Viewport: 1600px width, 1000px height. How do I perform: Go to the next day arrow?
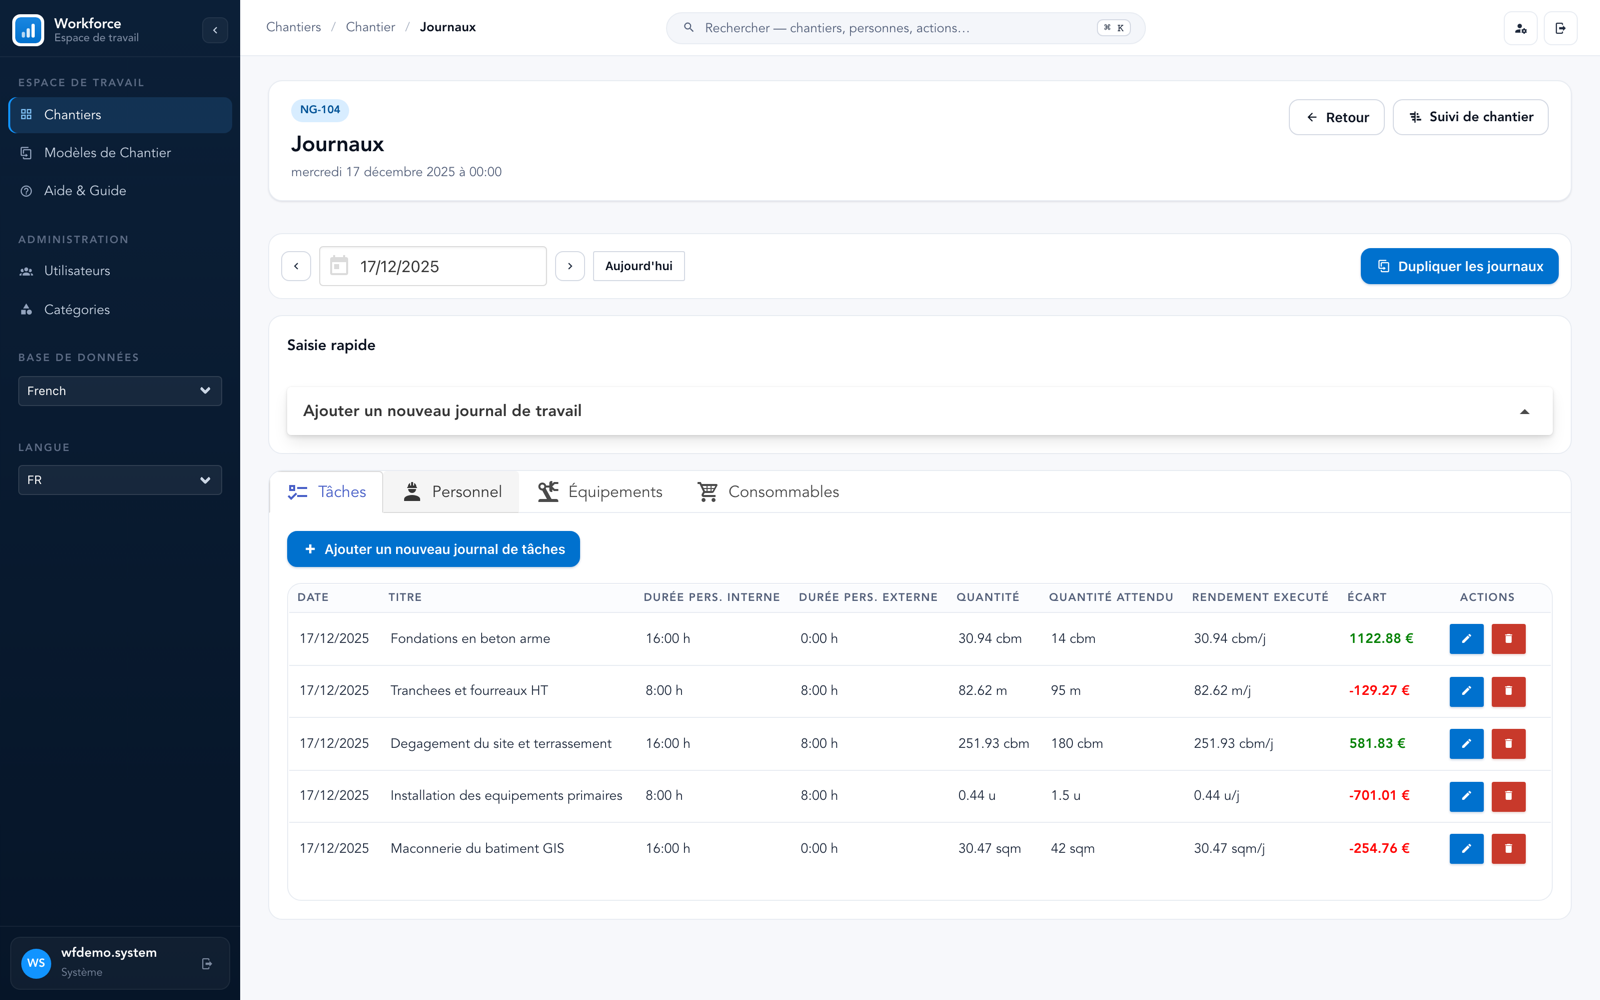coord(570,266)
